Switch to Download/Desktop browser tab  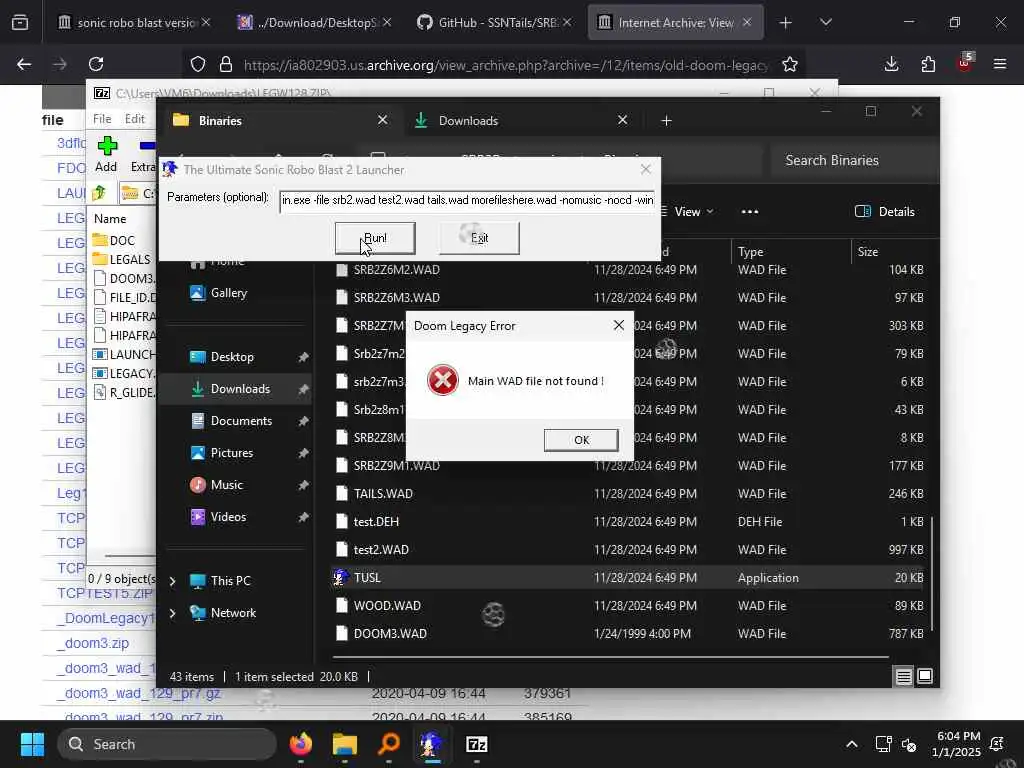(313, 22)
